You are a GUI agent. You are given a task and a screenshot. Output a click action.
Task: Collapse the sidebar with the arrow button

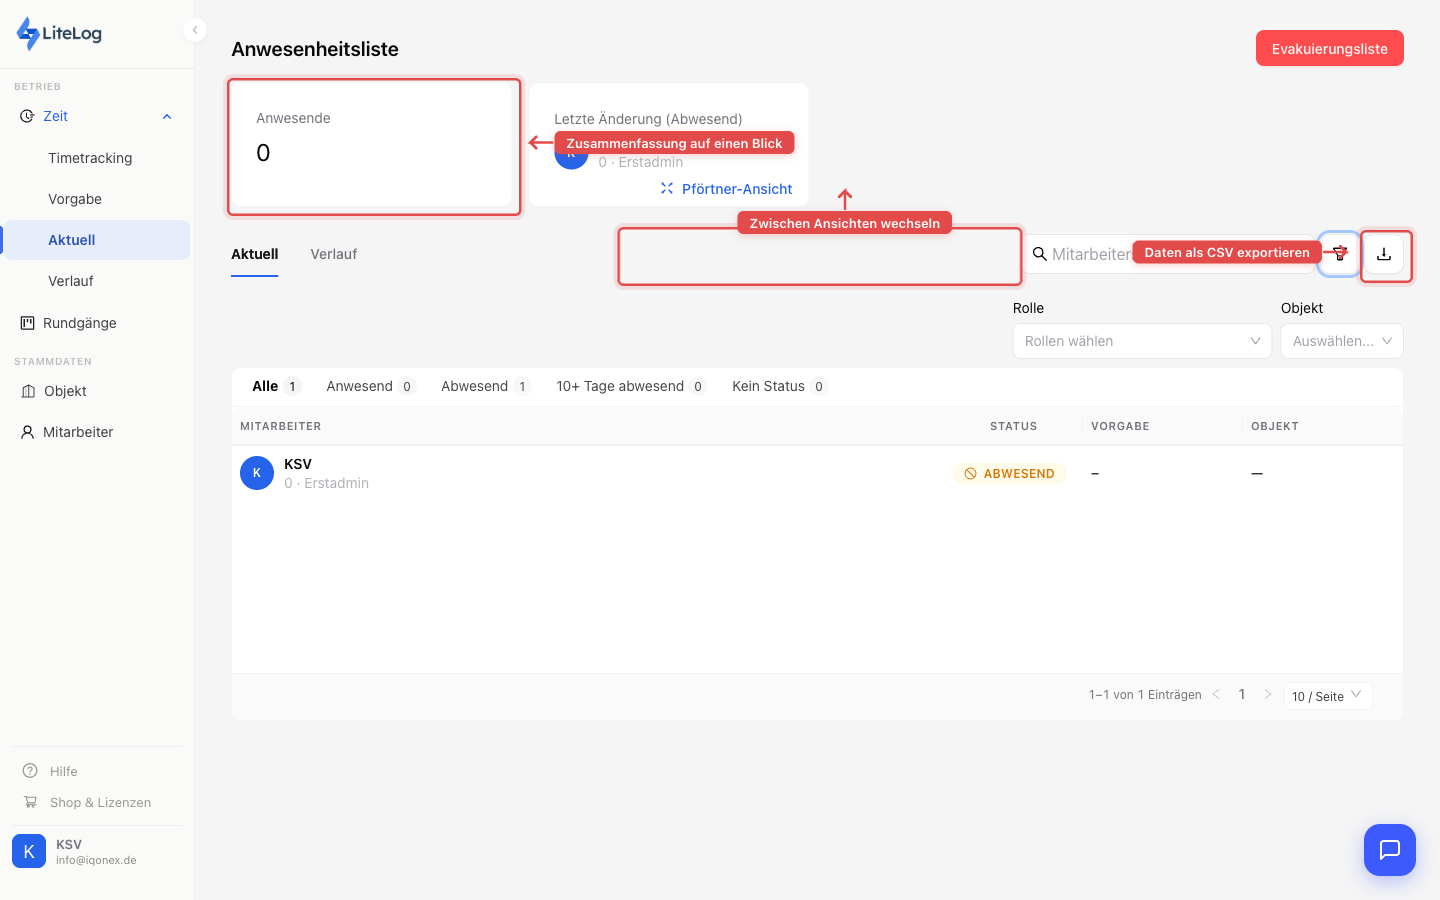(195, 30)
